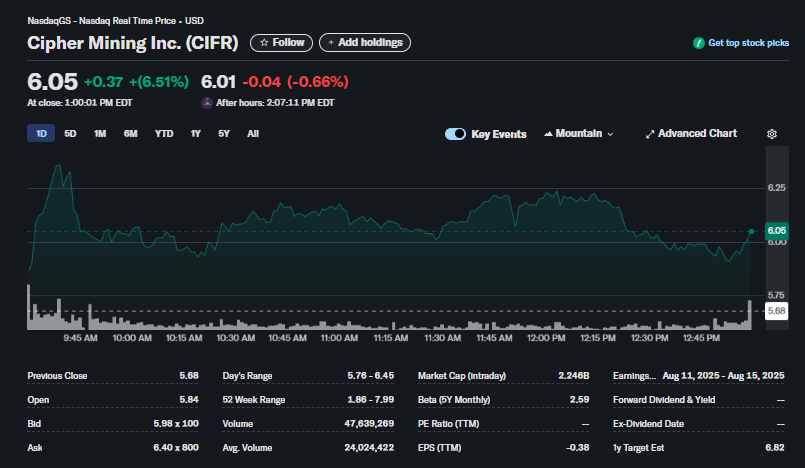This screenshot has width=805, height=468.
Task: Click Volume value 47,639,269
Action: (x=369, y=424)
